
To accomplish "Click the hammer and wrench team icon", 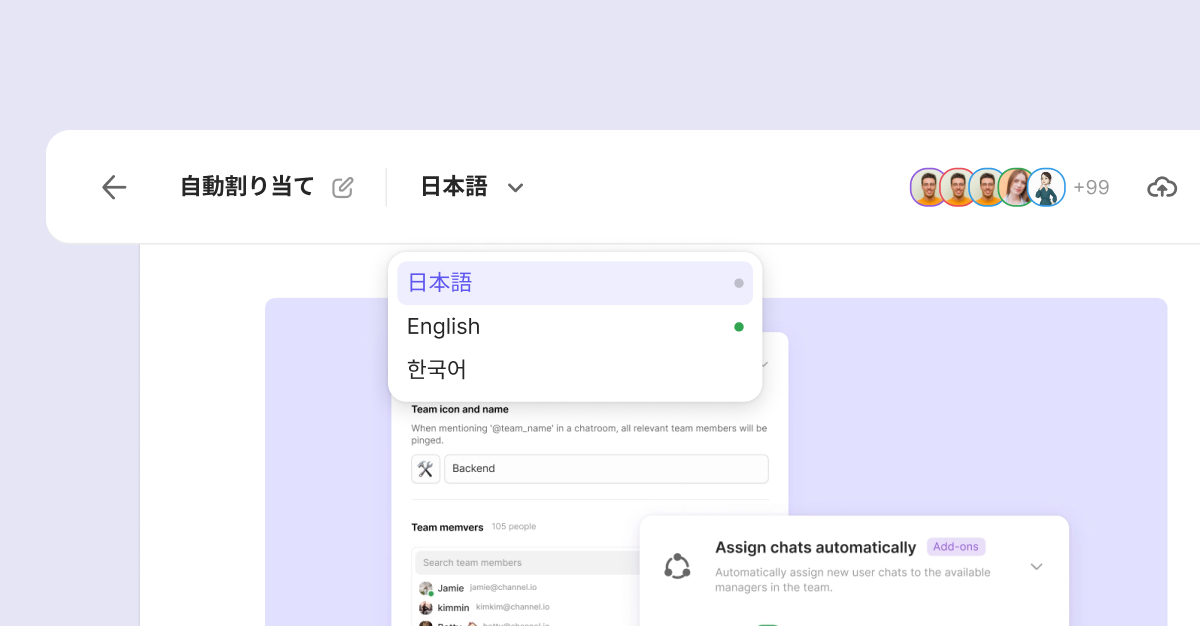I will click(x=425, y=469).
